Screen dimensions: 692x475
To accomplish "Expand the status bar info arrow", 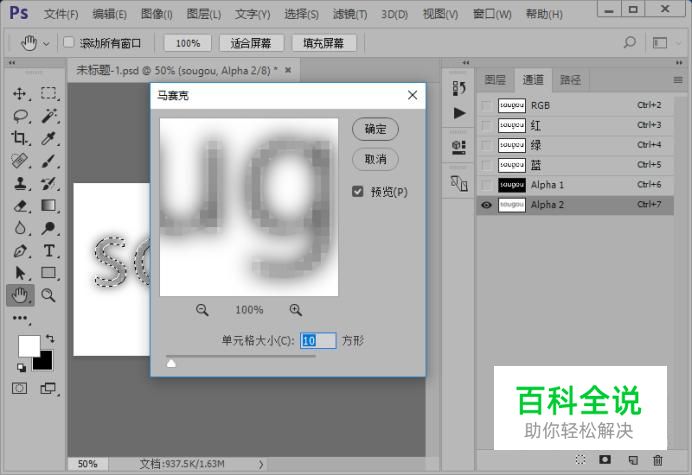I will (261, 464).
